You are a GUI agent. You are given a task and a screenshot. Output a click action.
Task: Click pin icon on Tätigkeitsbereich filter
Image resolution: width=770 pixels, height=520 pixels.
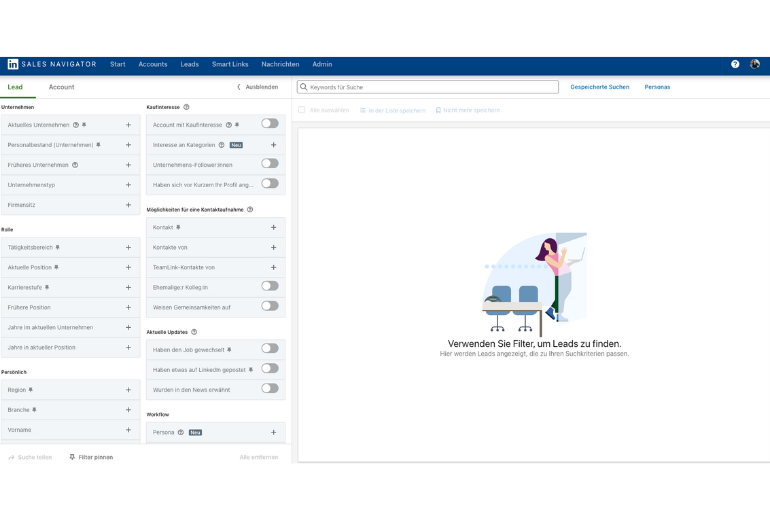57,247
